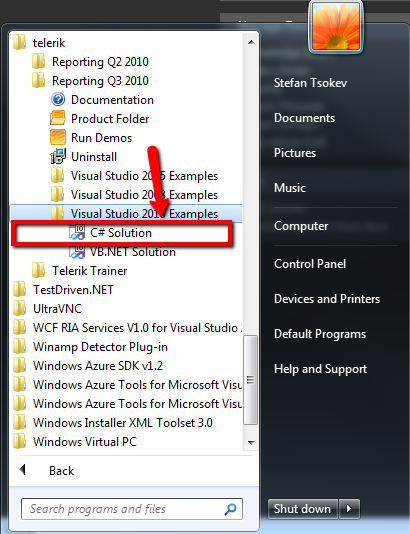Open the Shut down options arrow
The height and width of the screenshot is (534, 410).
coord(349,509)
